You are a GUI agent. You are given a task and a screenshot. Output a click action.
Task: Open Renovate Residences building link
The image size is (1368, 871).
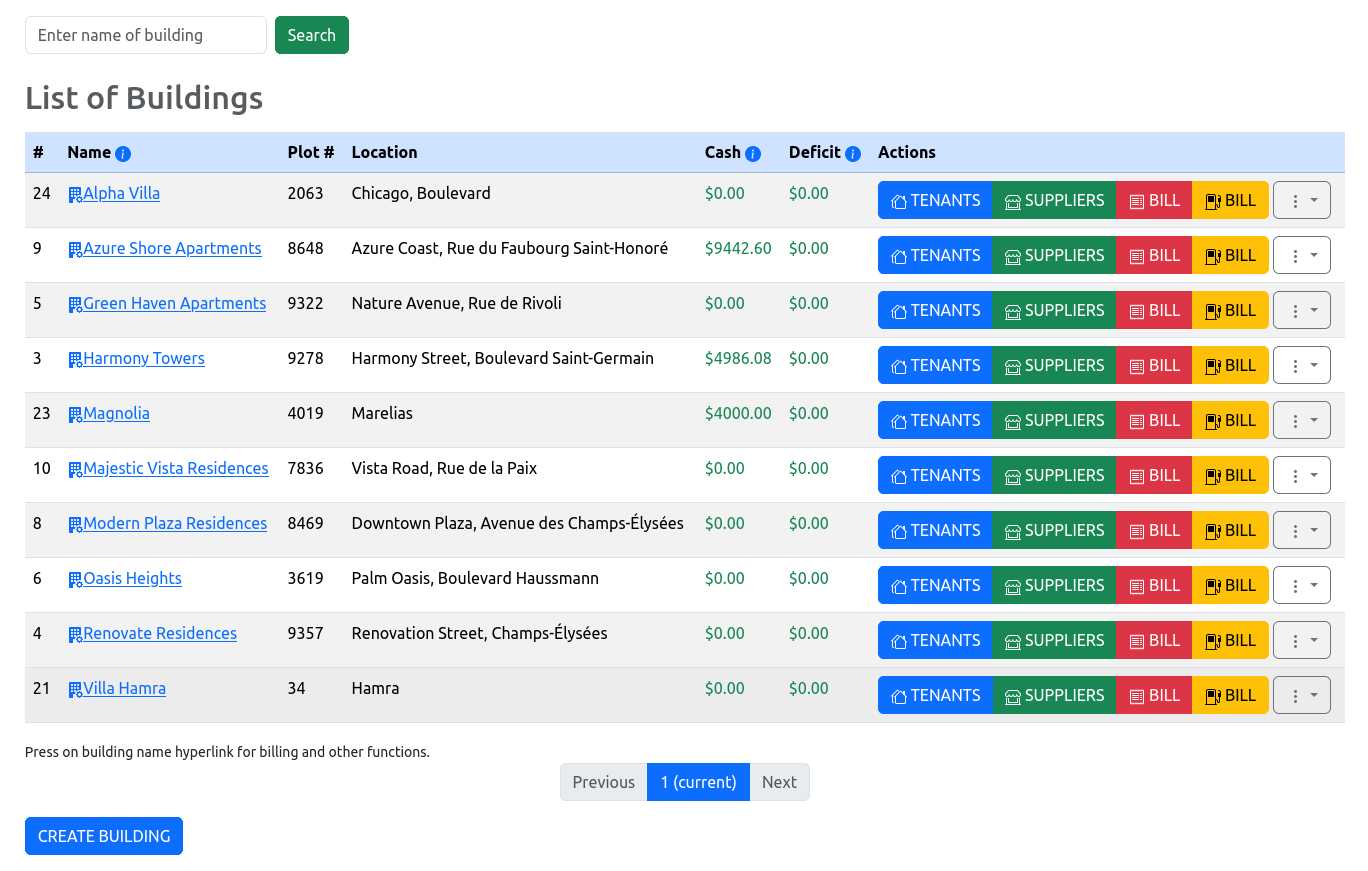160,633
